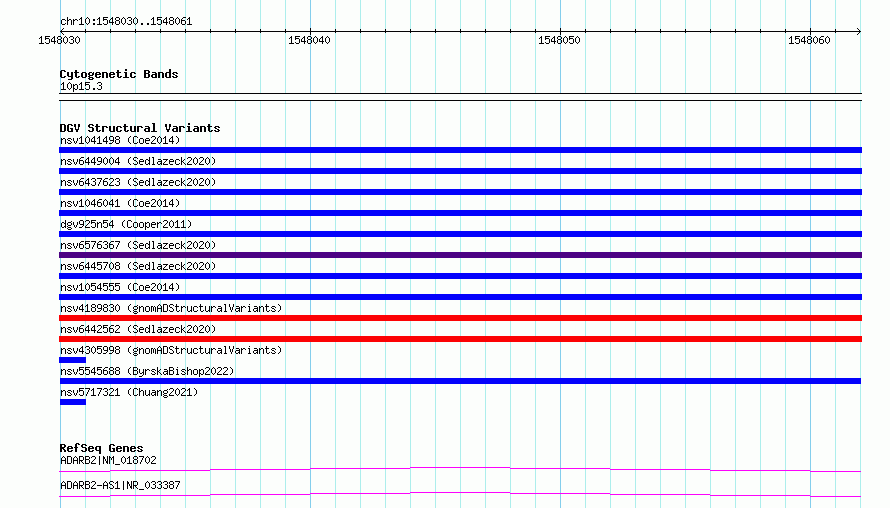Image resolution: width=890 pixels, height=508 pixels.
Task: Click the 1548030 ruler coordinate
Action: (59, 40)
